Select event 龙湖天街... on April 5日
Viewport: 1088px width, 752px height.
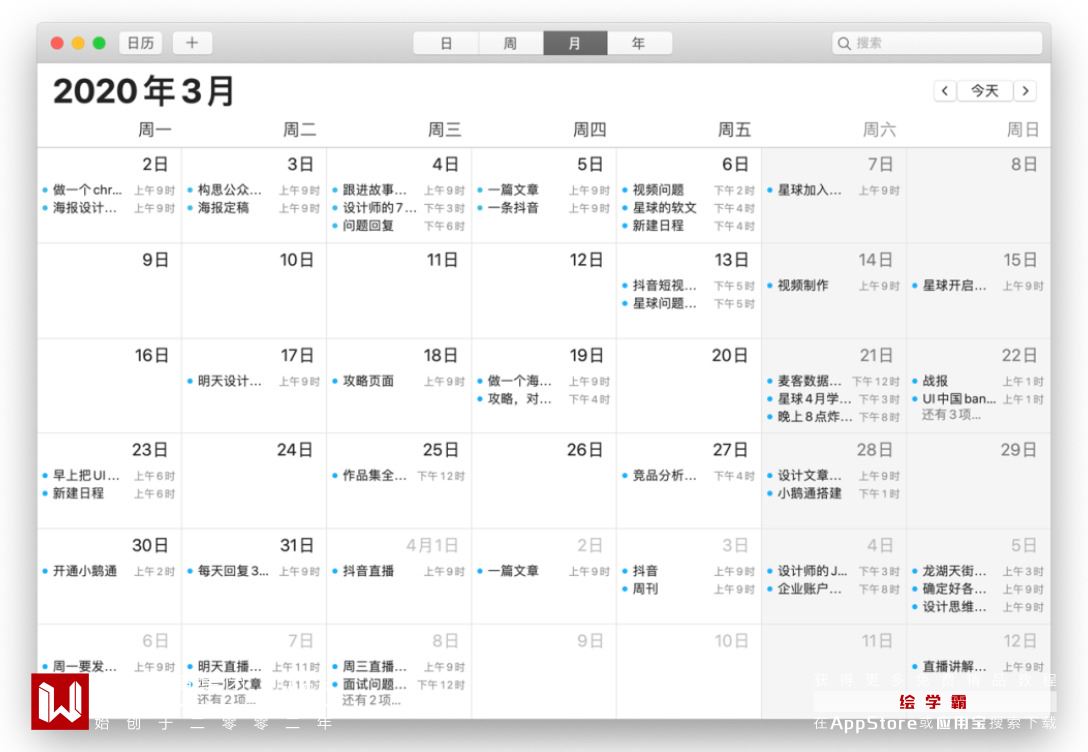point(979,571)
